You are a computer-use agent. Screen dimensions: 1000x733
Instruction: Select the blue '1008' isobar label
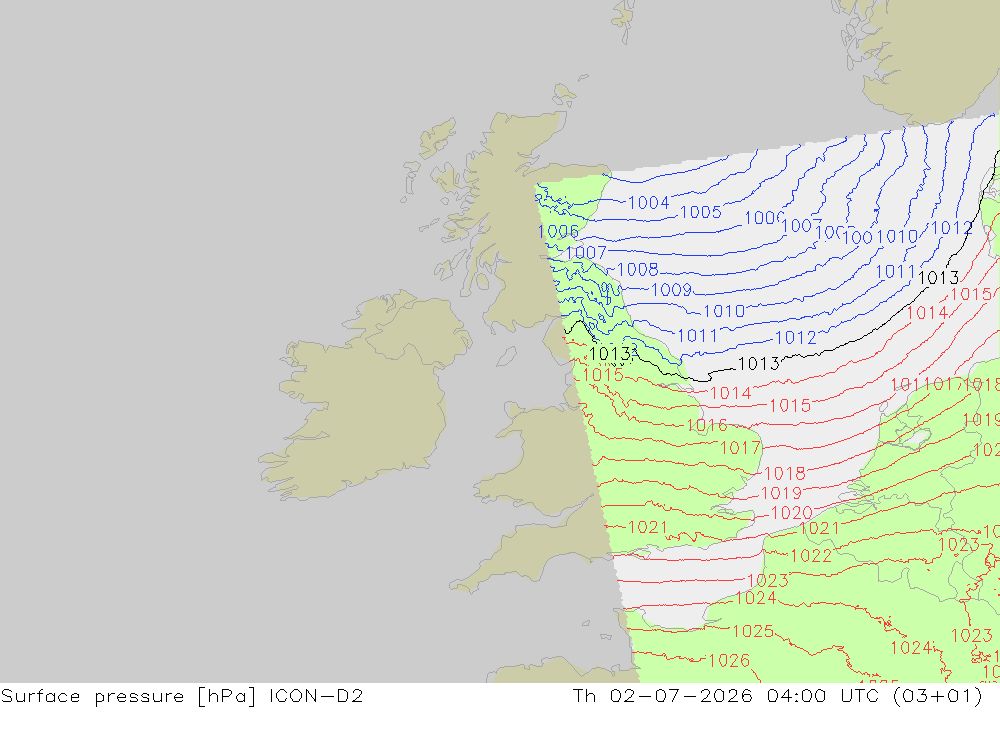point(638,270)
